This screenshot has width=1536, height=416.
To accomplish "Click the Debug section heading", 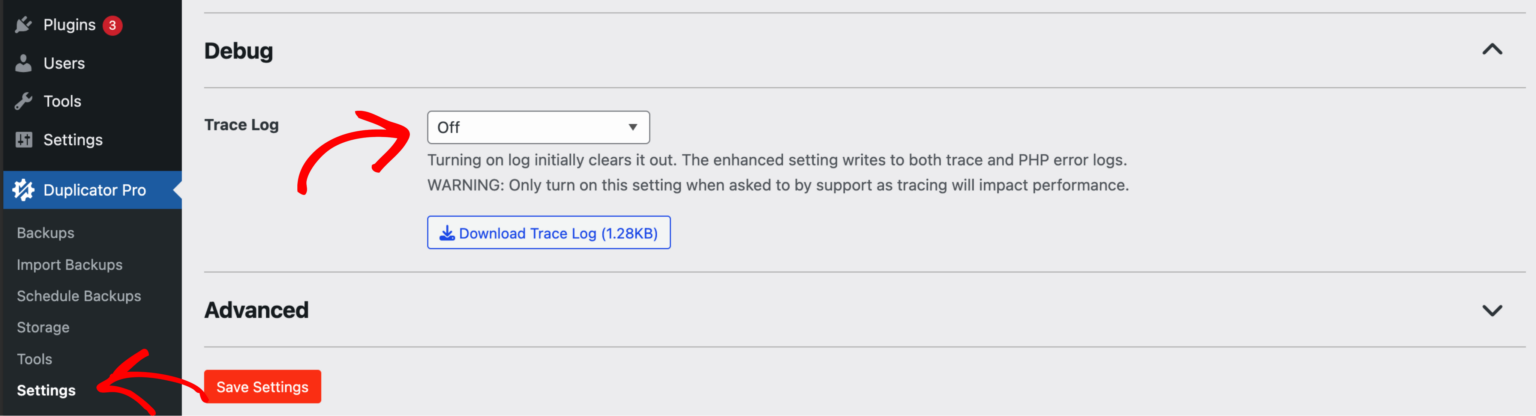I will (239, 50).
